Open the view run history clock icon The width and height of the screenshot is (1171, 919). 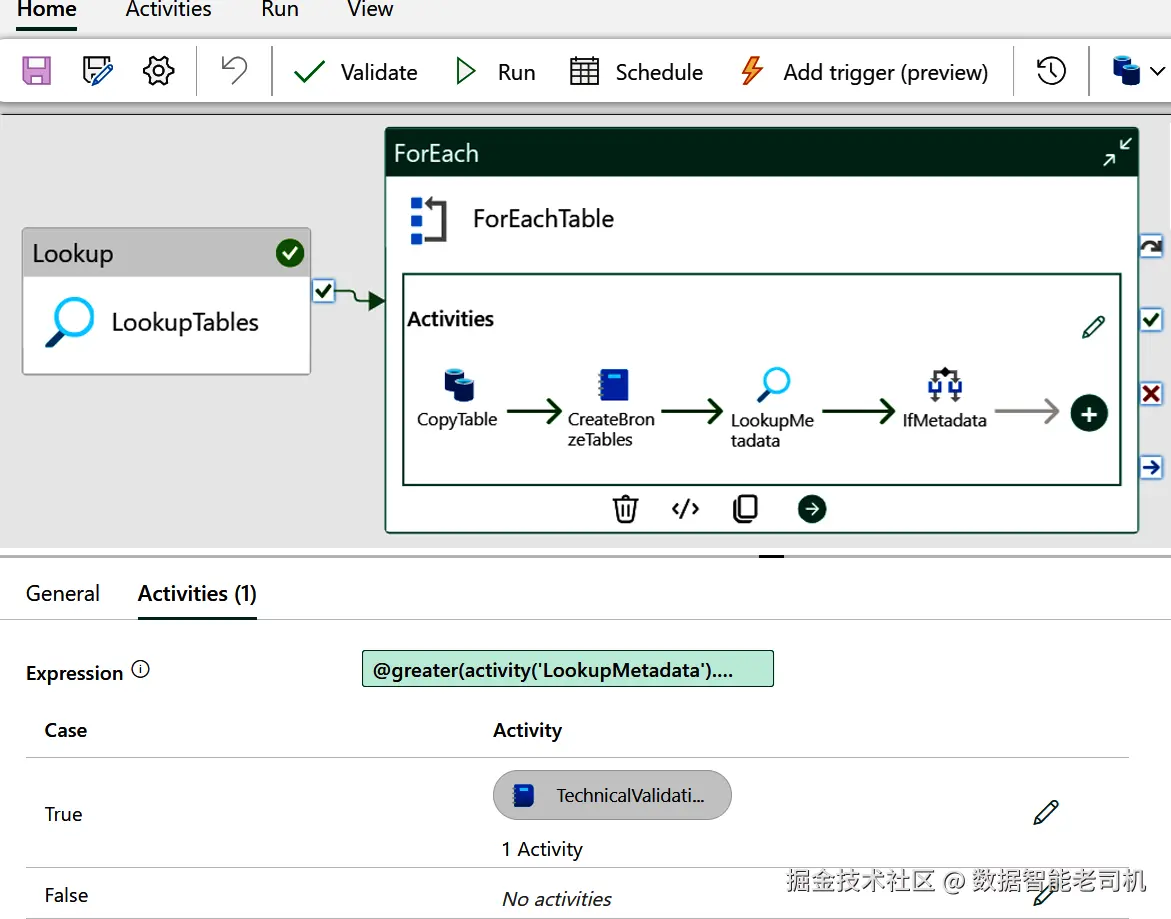click(1051, 71)
